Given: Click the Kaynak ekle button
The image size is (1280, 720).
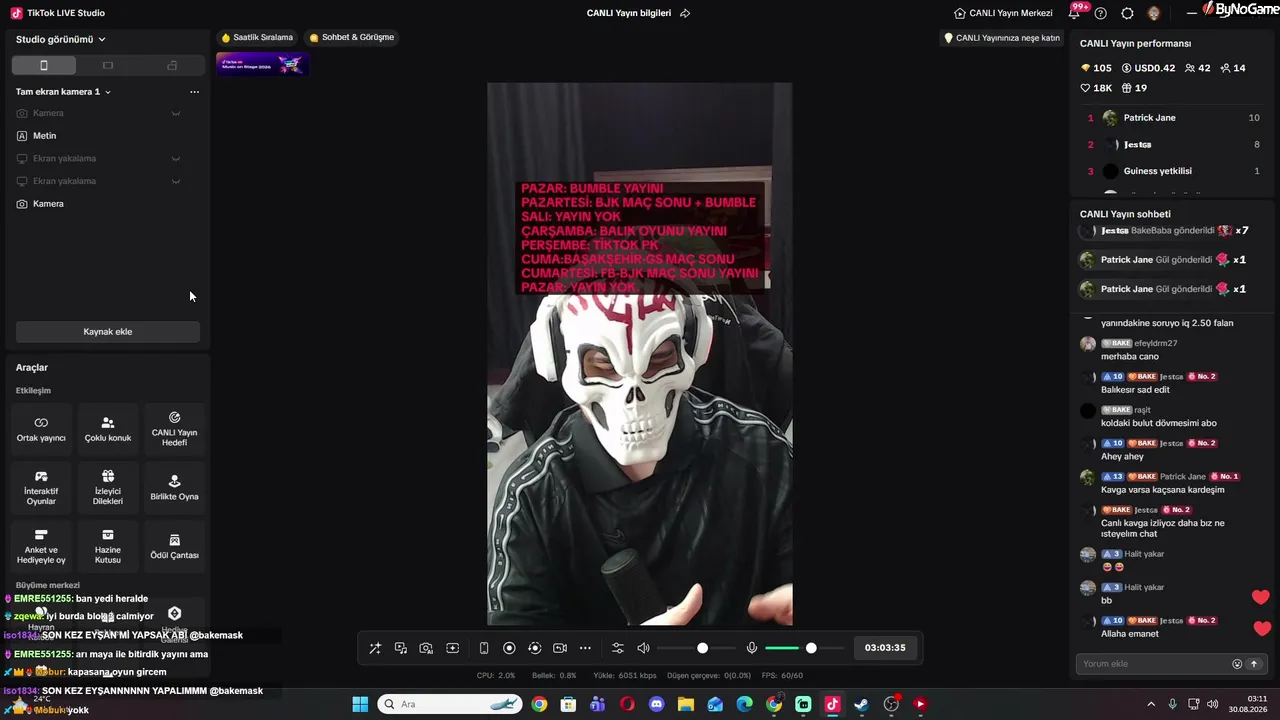Looking at the screenshot, I should pos(108,332).
